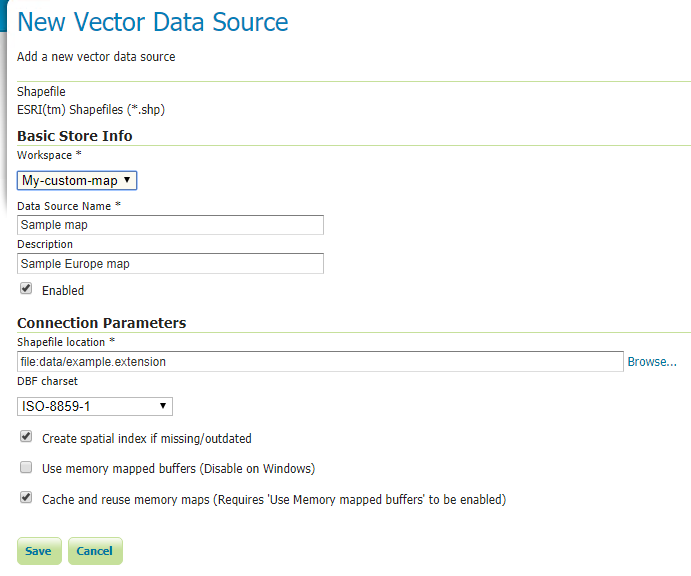Click the Create spatial index label text
This screenshot has width=691, height=576.
tap(147, 439)
